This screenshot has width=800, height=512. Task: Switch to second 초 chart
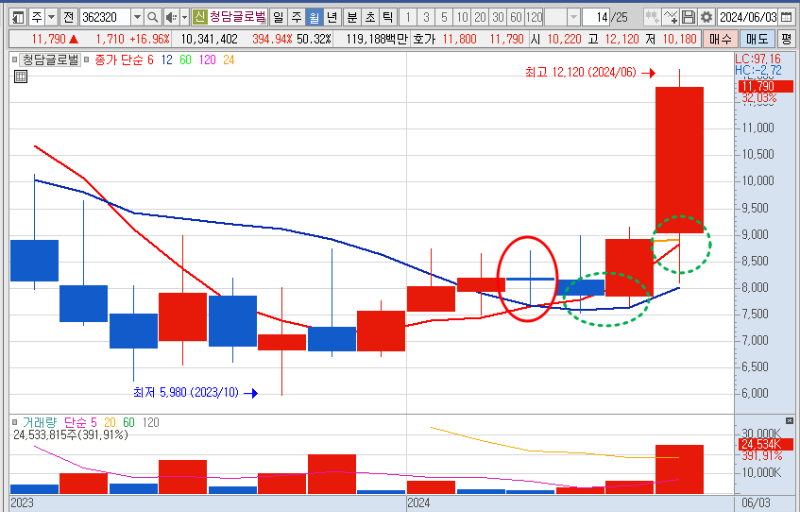(x=370, y=17)
